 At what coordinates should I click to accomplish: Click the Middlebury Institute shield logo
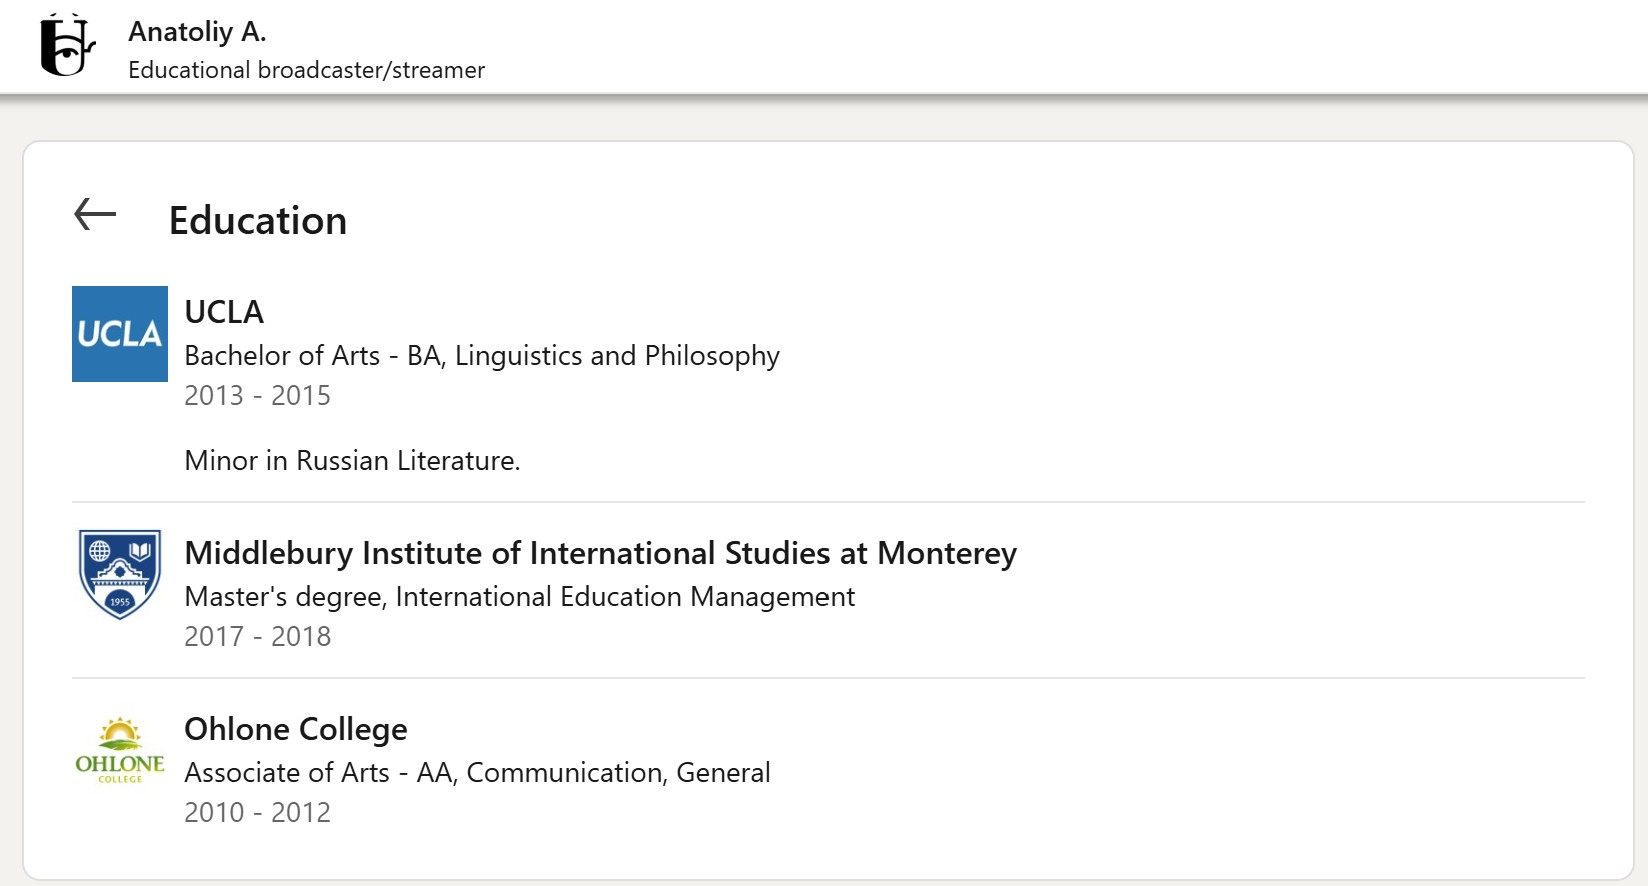120,575
